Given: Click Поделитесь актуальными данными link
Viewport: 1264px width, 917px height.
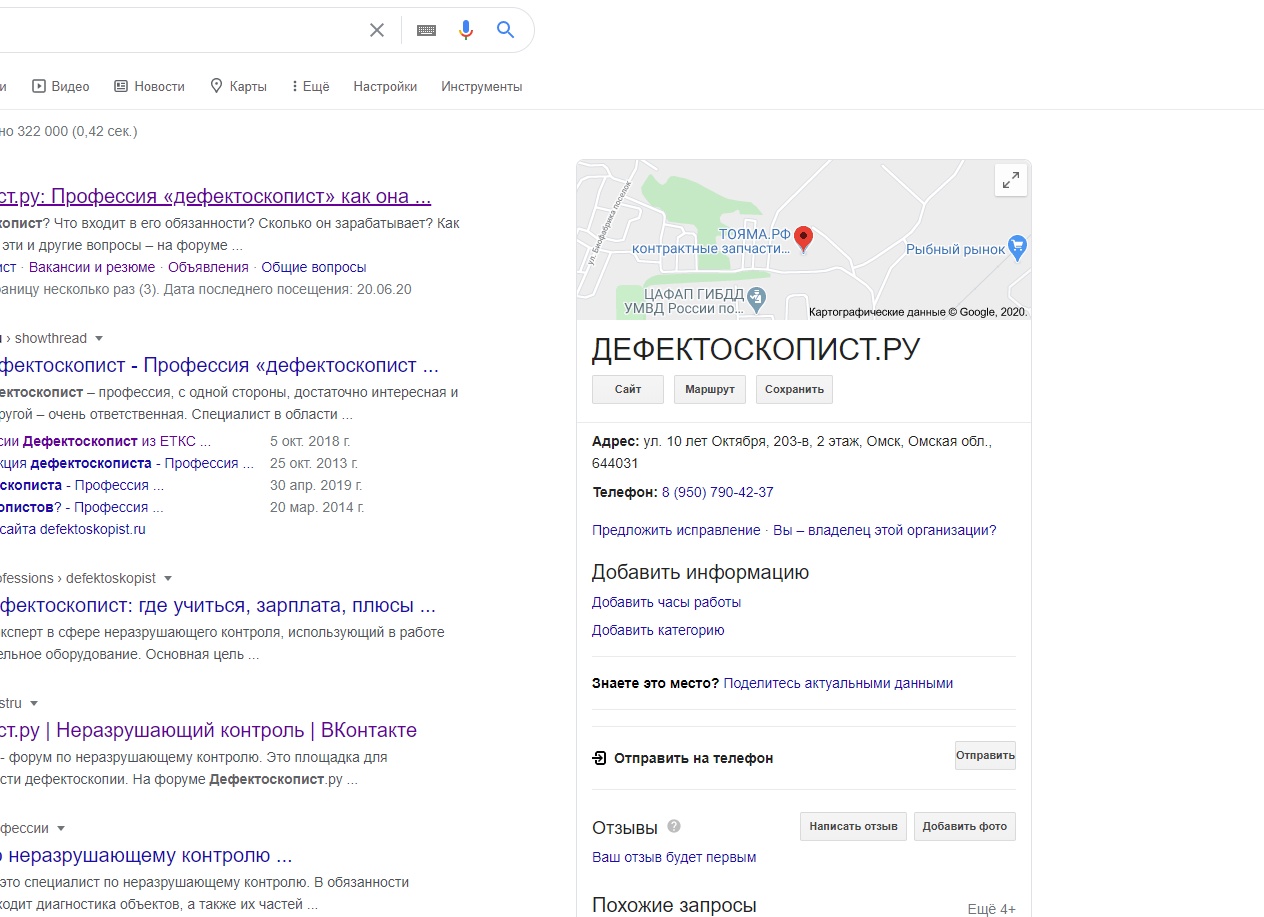Looking at the screenshot, I should coord(838,683).
